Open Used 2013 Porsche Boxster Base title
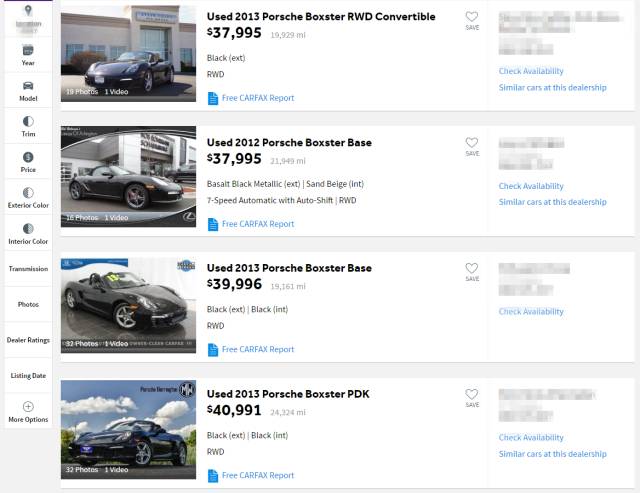 (289, 268)
